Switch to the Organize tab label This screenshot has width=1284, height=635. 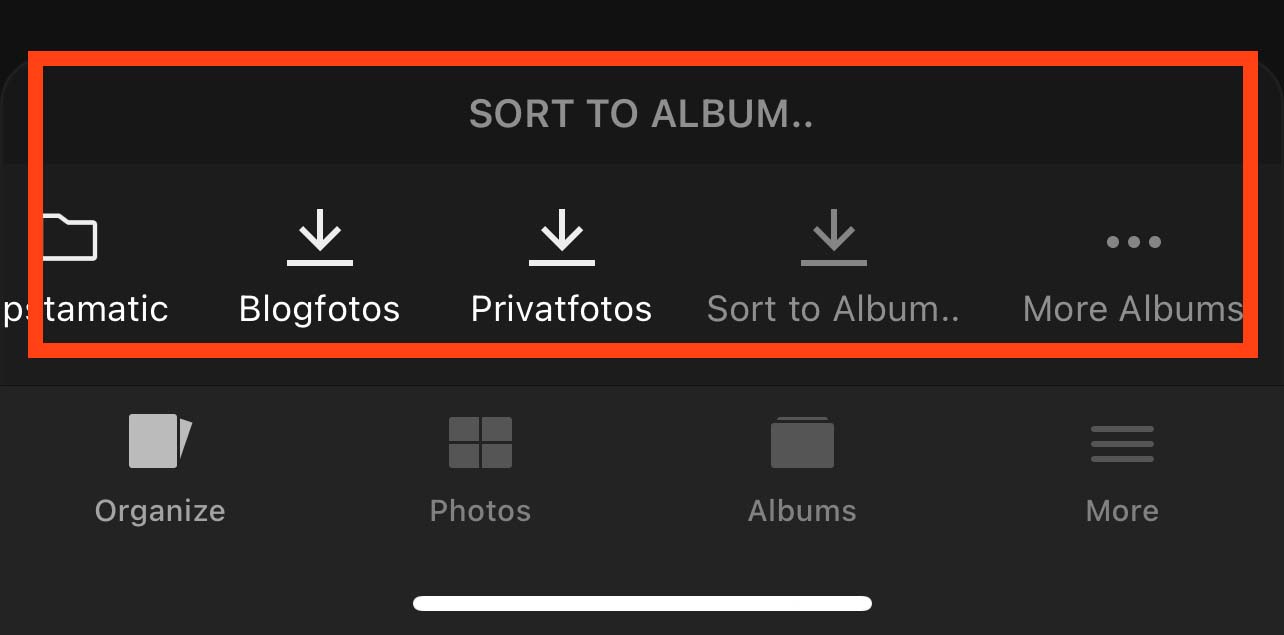pos(160,511)
